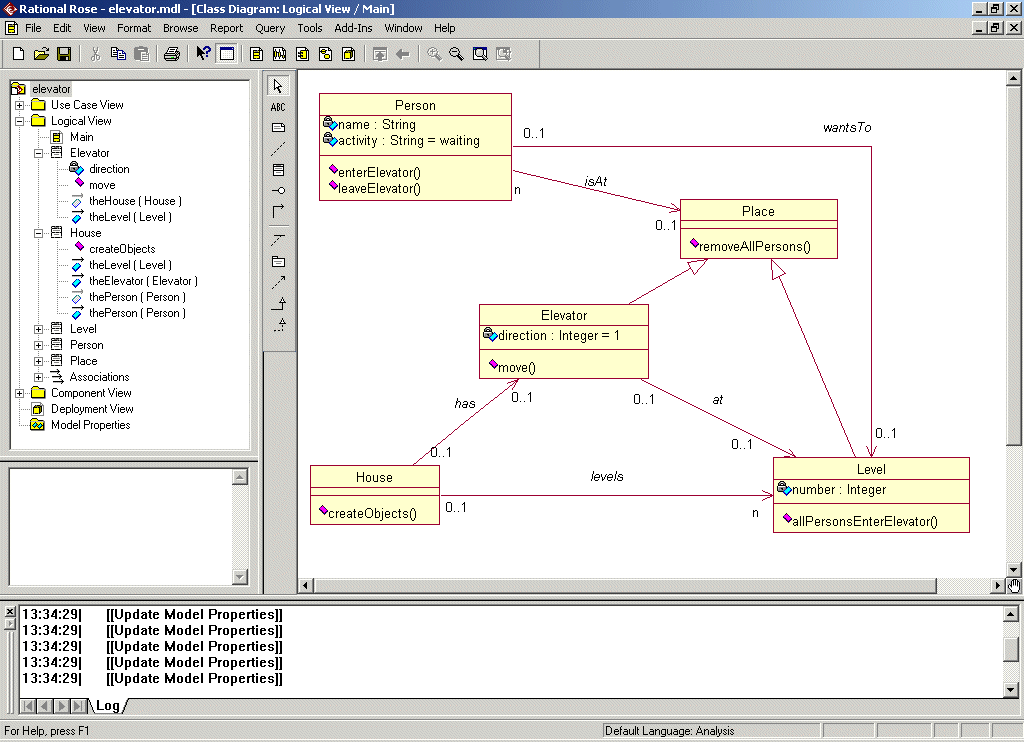Select the Association Class tool
This screenshot has height=742, width=1024.
[278, 240]
